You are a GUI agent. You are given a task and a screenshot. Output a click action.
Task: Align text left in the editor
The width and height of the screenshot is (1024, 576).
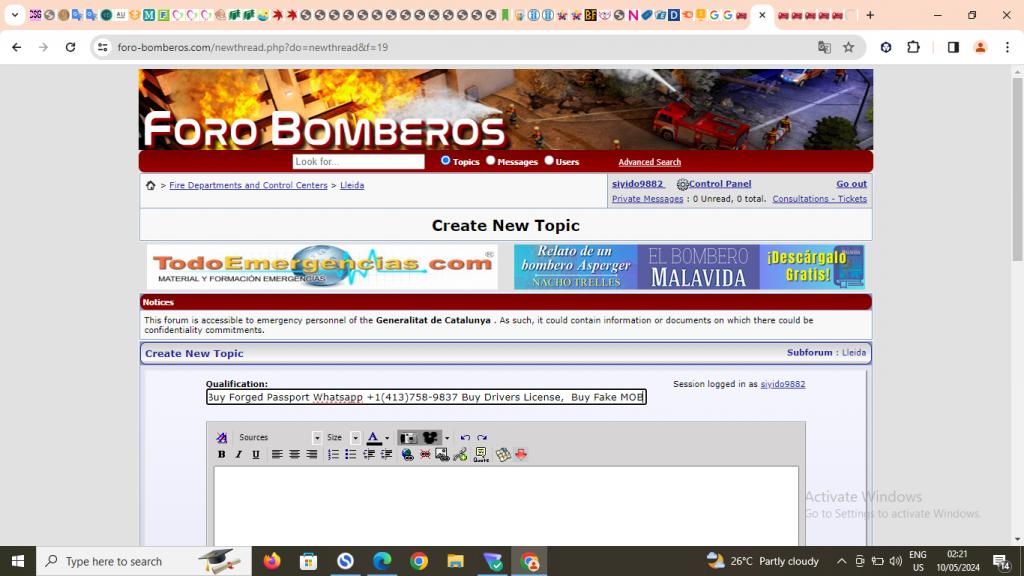pos(277,455)
